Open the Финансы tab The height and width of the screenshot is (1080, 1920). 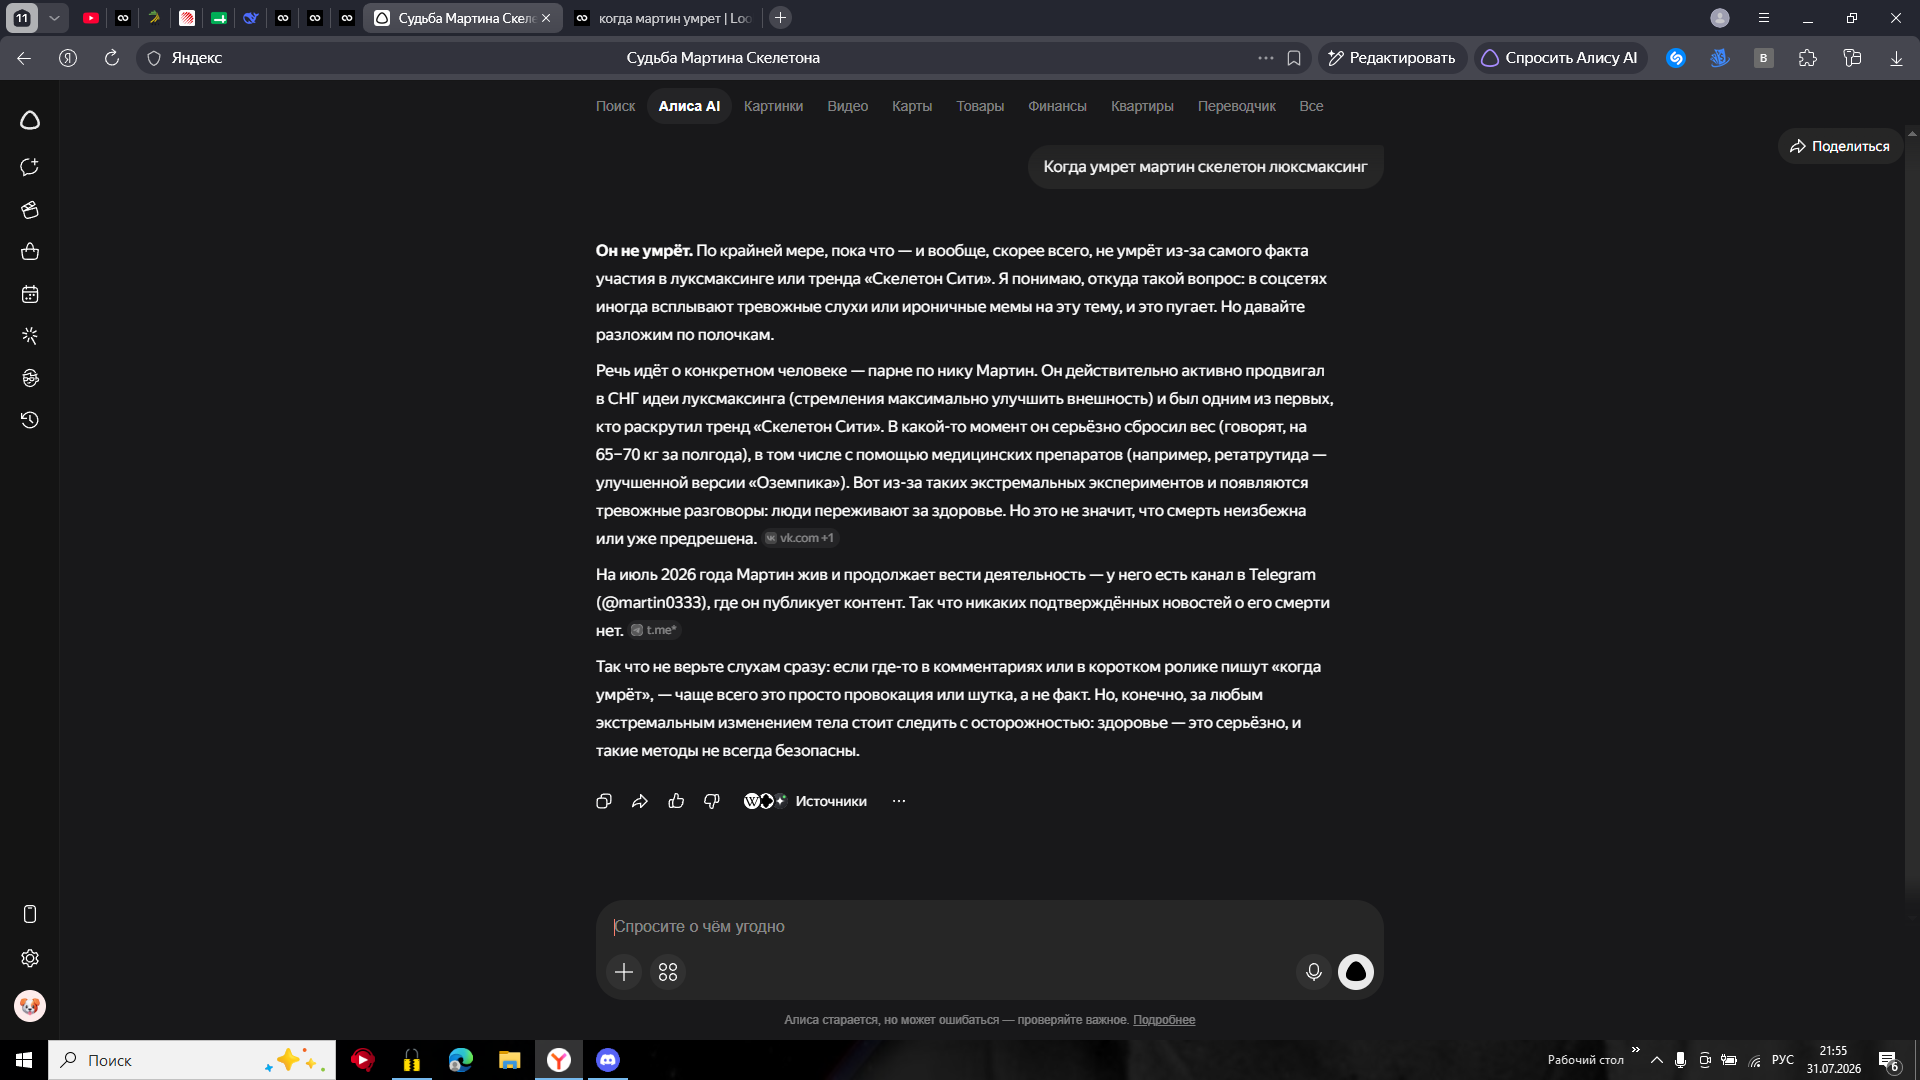coord(1057,106)
